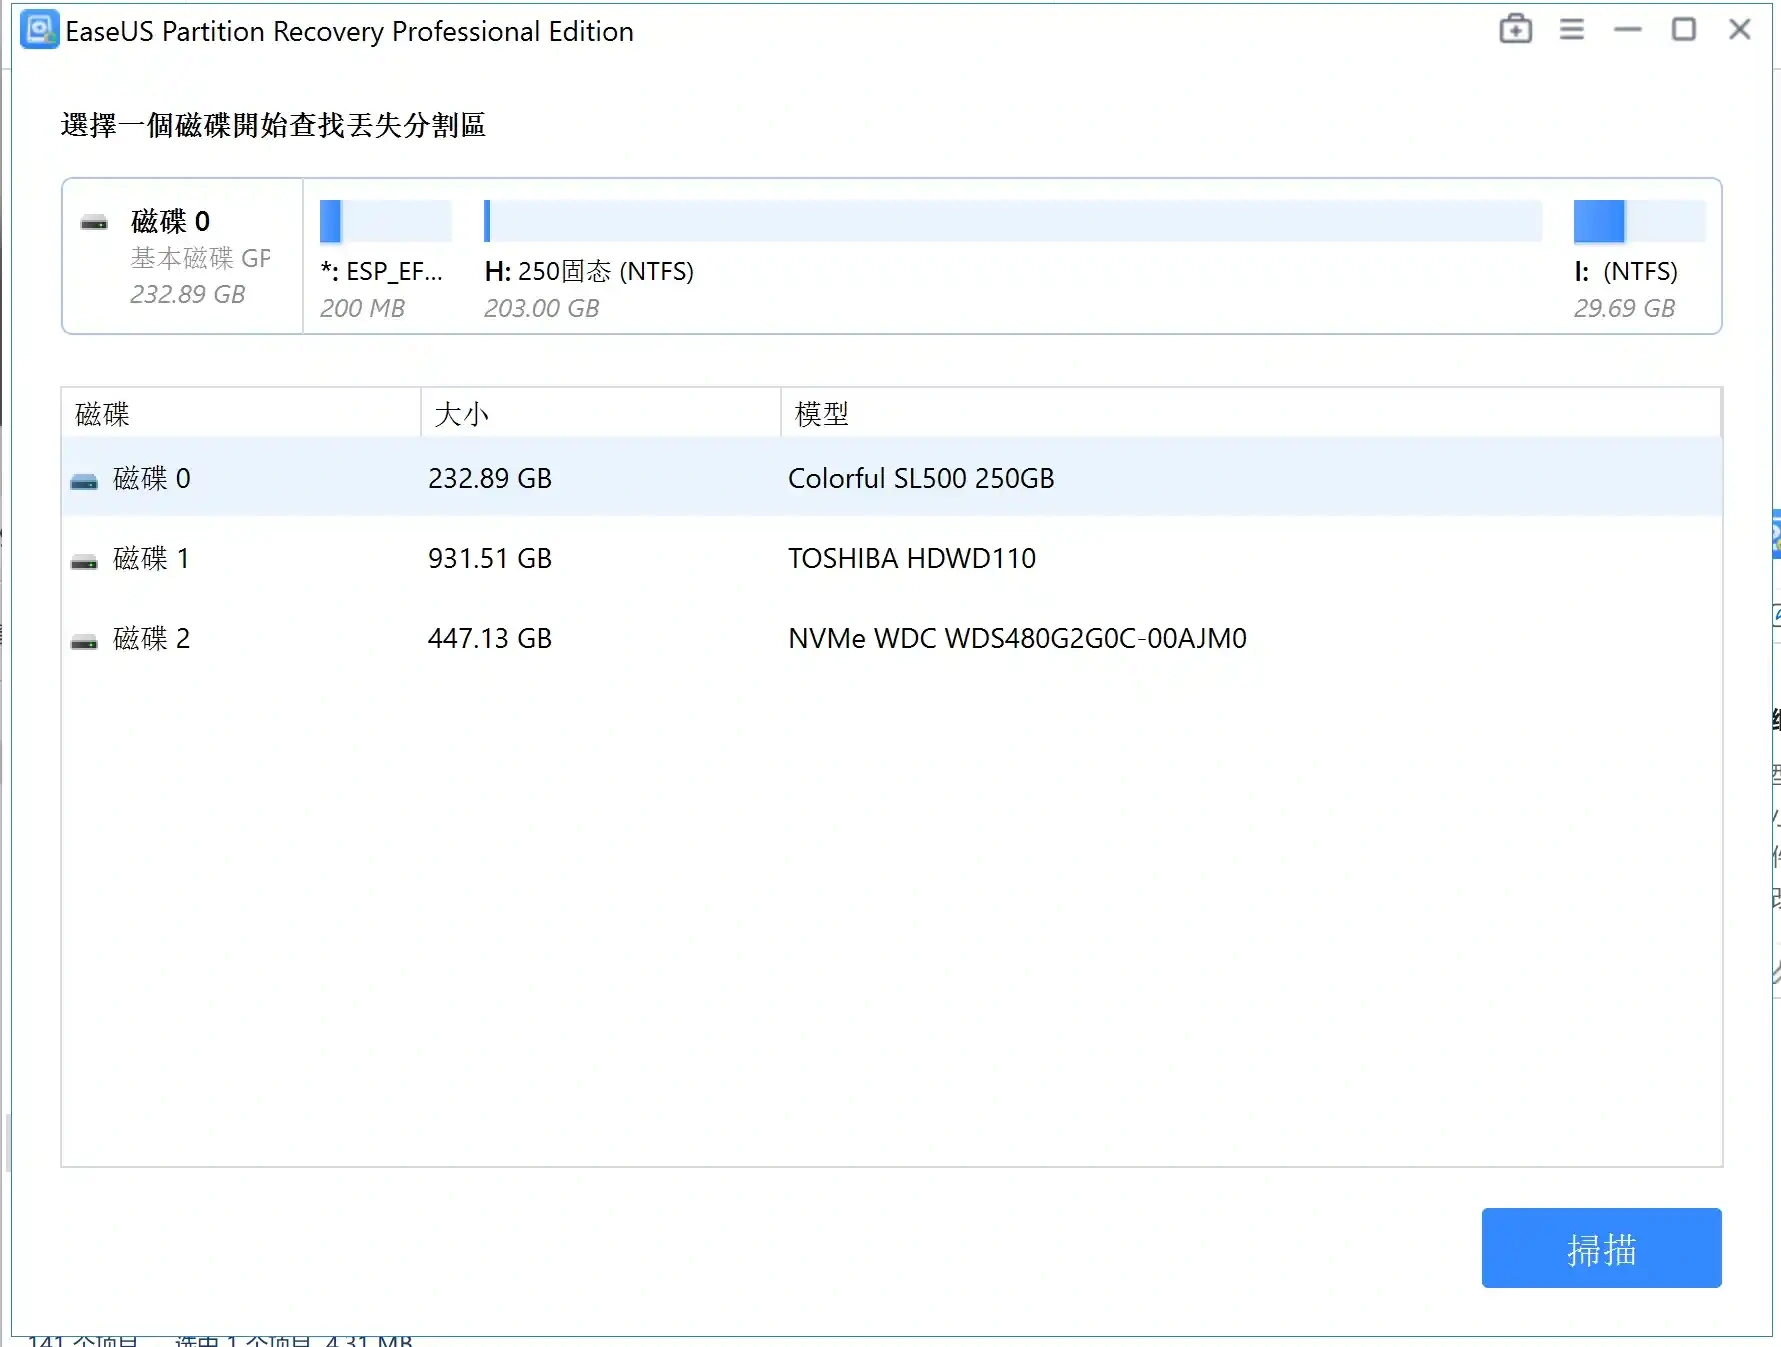Click the 29.69 GB partition size text

1624,308
